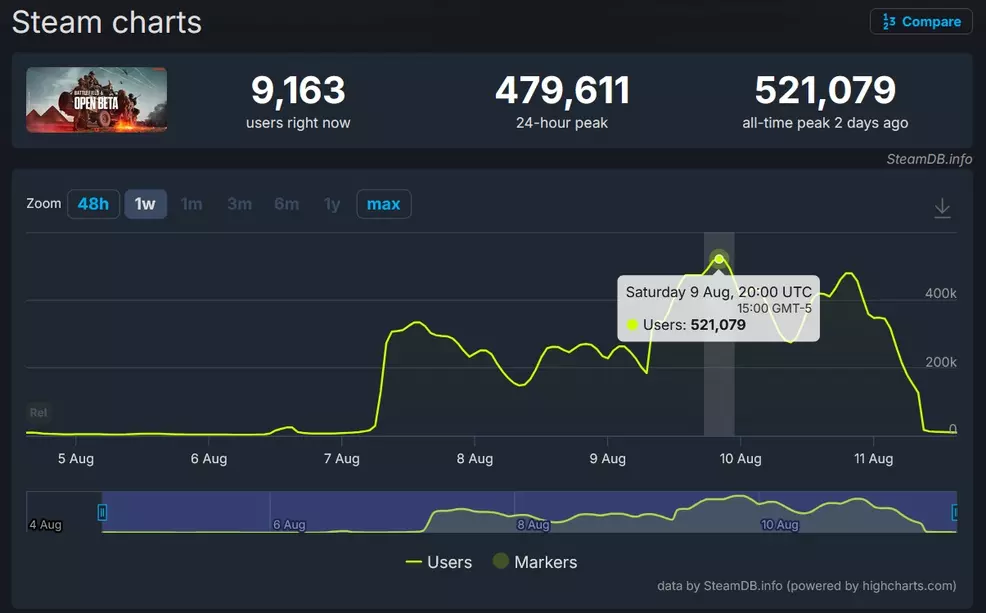986x613 pixels.
Task: Click the '8 Aug' label in navigator
Action: click(x=533, y=524)
